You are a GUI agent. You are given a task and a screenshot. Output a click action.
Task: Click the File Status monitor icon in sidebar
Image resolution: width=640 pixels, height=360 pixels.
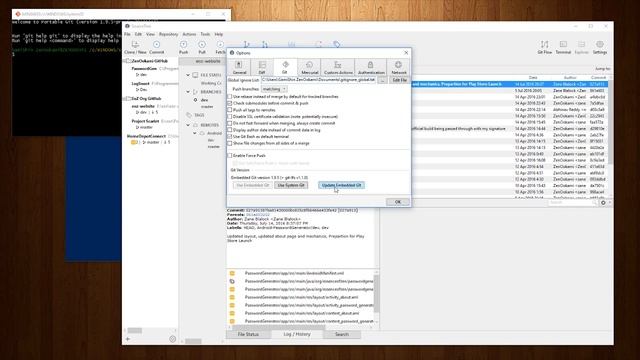196,75
